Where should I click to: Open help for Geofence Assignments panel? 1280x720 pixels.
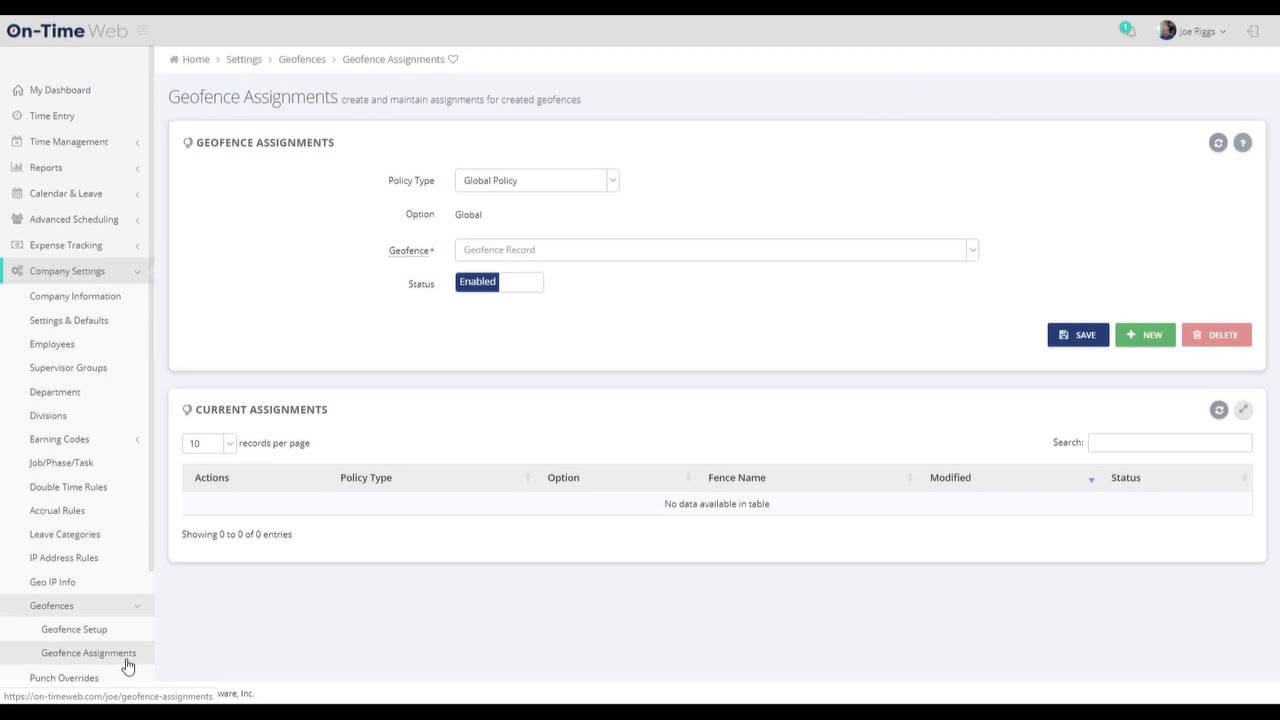[x=1242, y=143]
